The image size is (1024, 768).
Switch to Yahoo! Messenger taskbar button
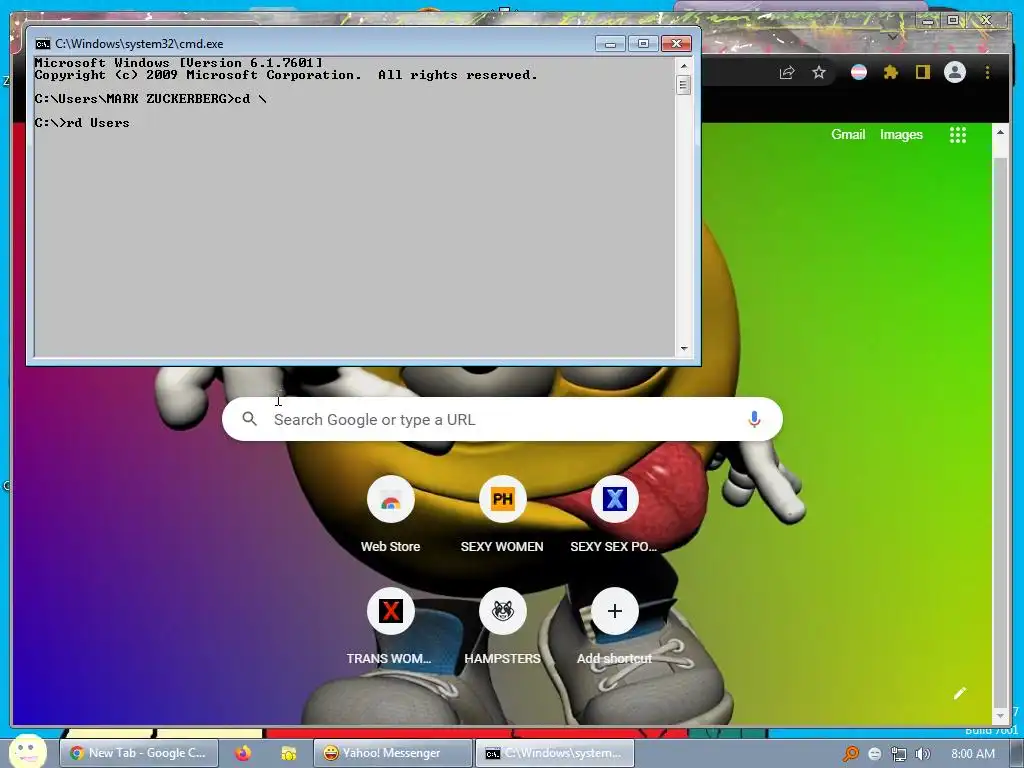pos(392,753)
